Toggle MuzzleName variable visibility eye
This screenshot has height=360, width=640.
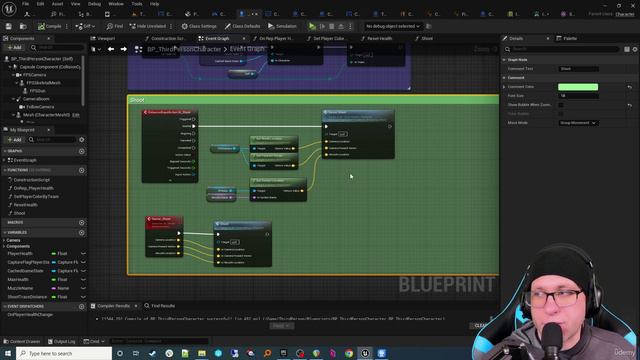(x=83, y=288)
